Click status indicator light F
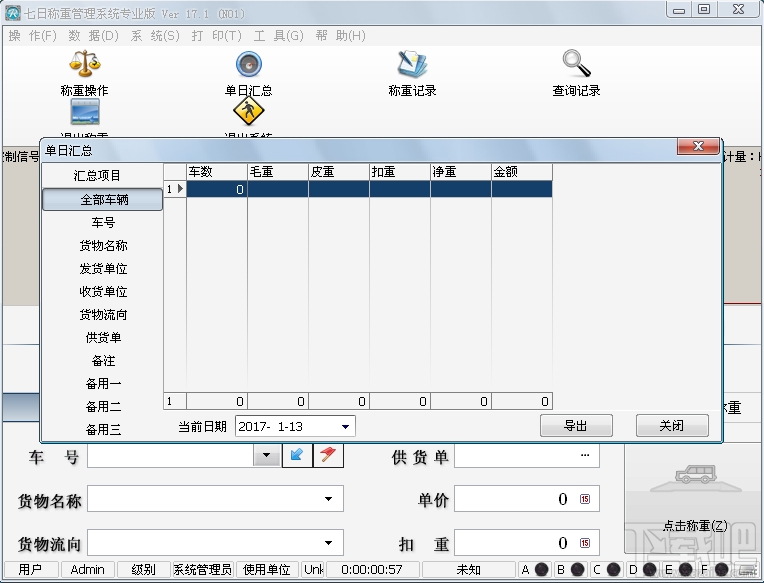 [722, 569]
